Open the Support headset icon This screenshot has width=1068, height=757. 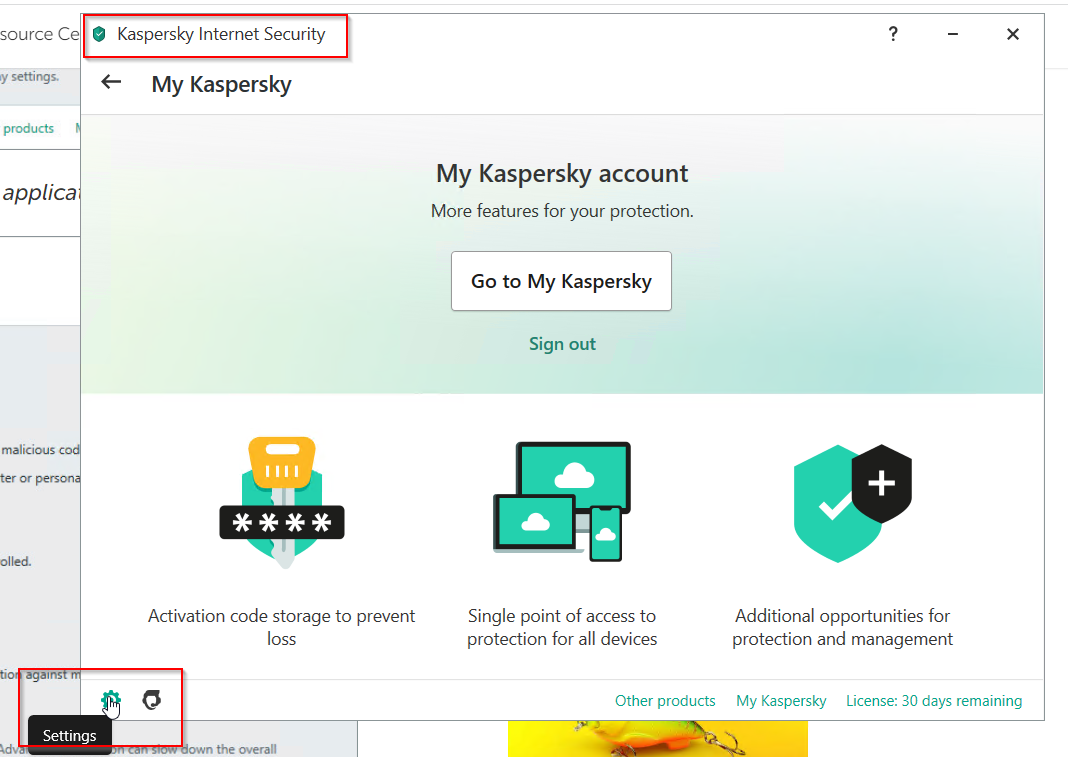152,700
